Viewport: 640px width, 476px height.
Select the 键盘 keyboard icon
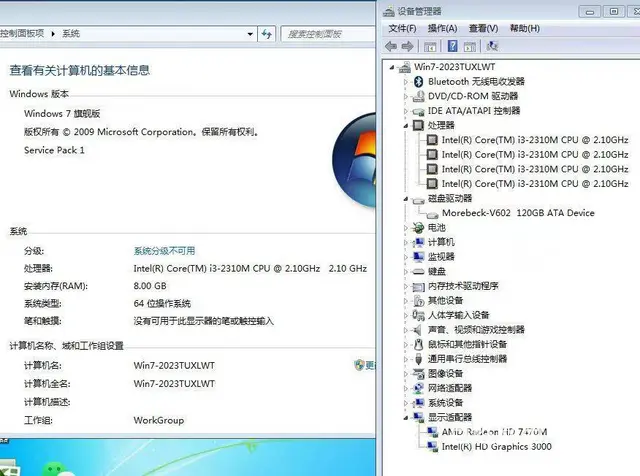click(418, 271)
